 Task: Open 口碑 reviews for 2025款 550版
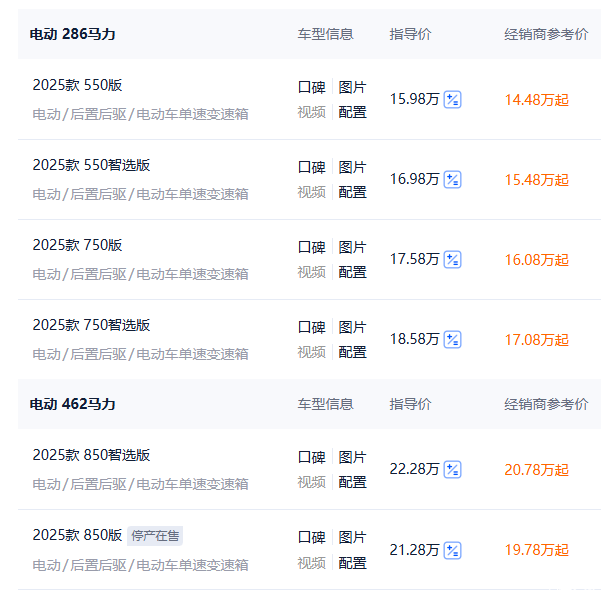click(311, 87)
